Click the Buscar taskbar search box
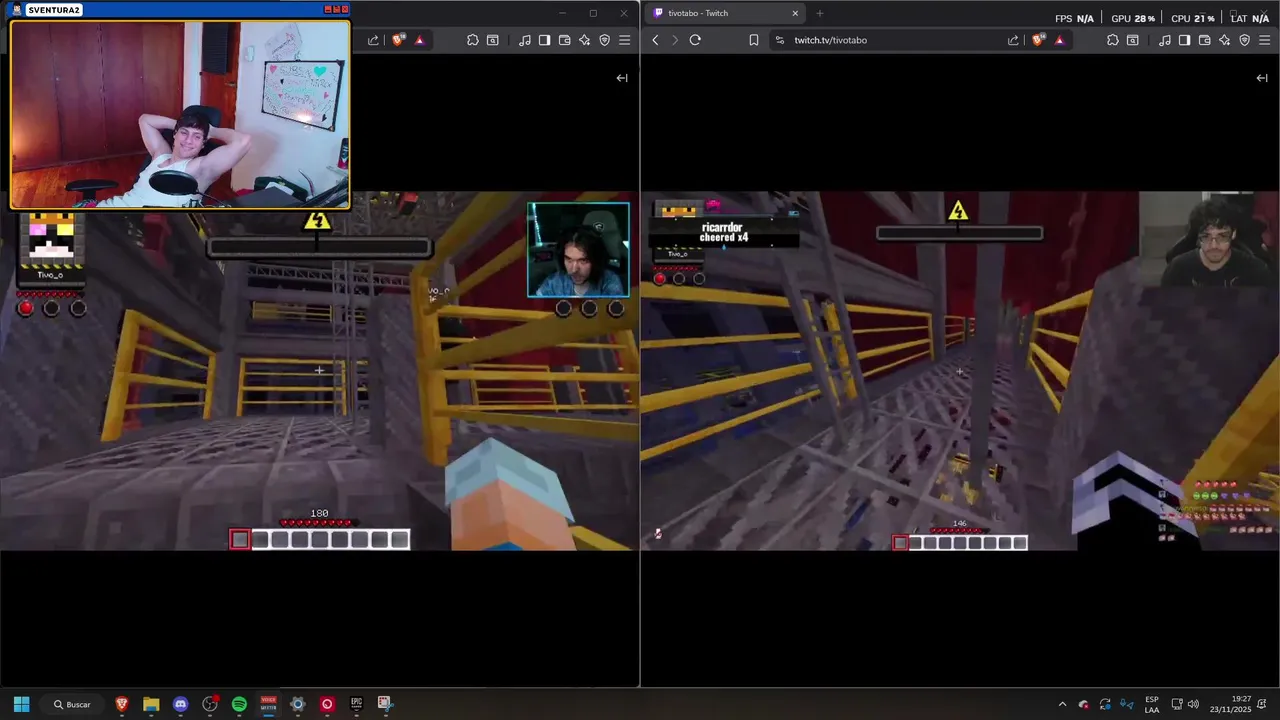The width and height of the screenshot is (1280, 720). pyautogui.click(x=72, y=704)
